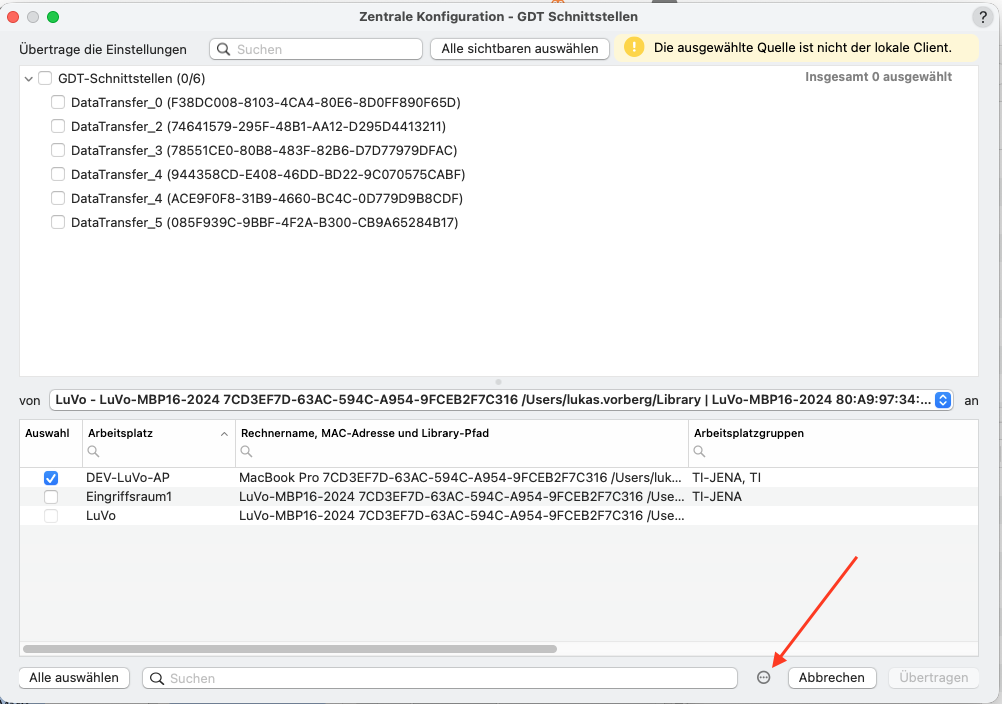Screen dimensions: 1002x704
Task: Collapse the GDT-Schnittstellen tree node
Action: 29,79
